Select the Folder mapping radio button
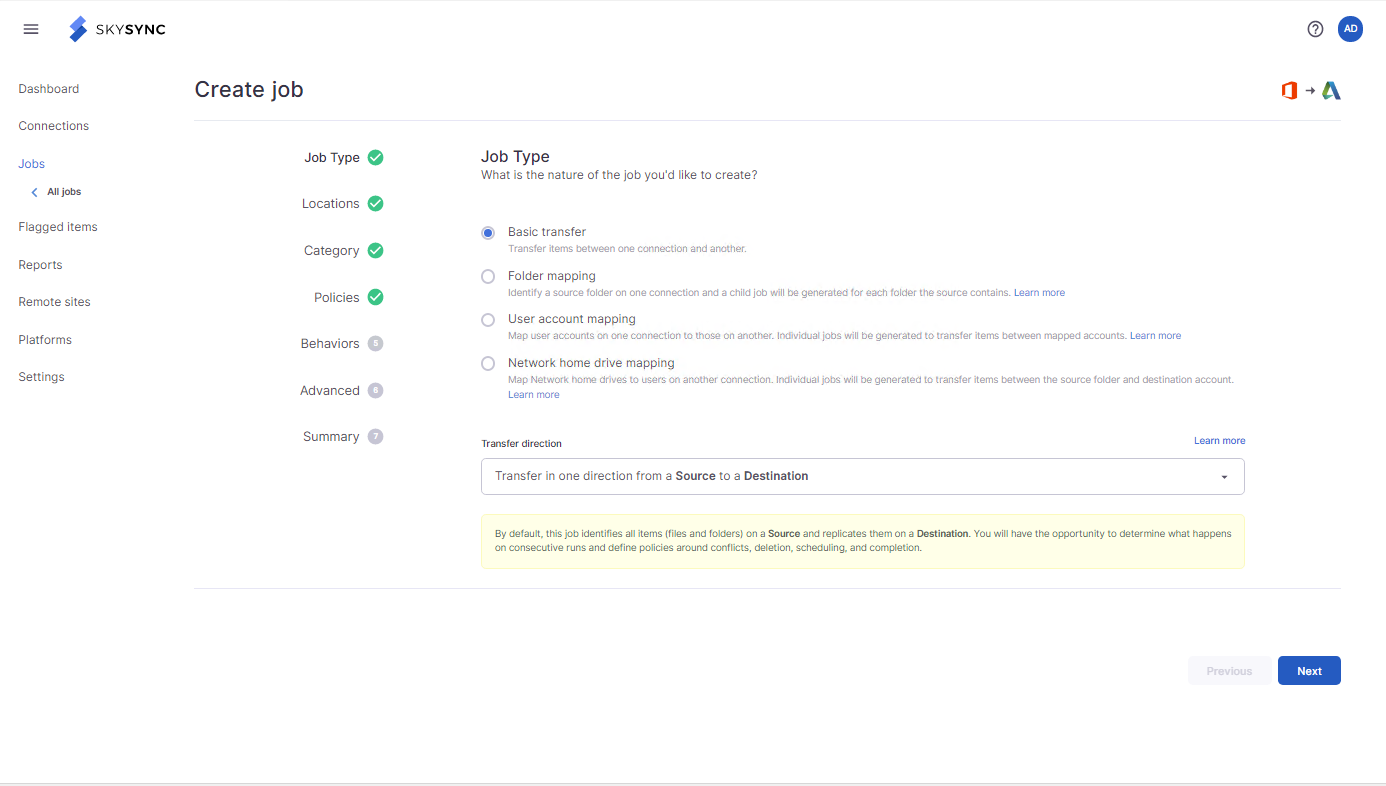 (488, 277)
